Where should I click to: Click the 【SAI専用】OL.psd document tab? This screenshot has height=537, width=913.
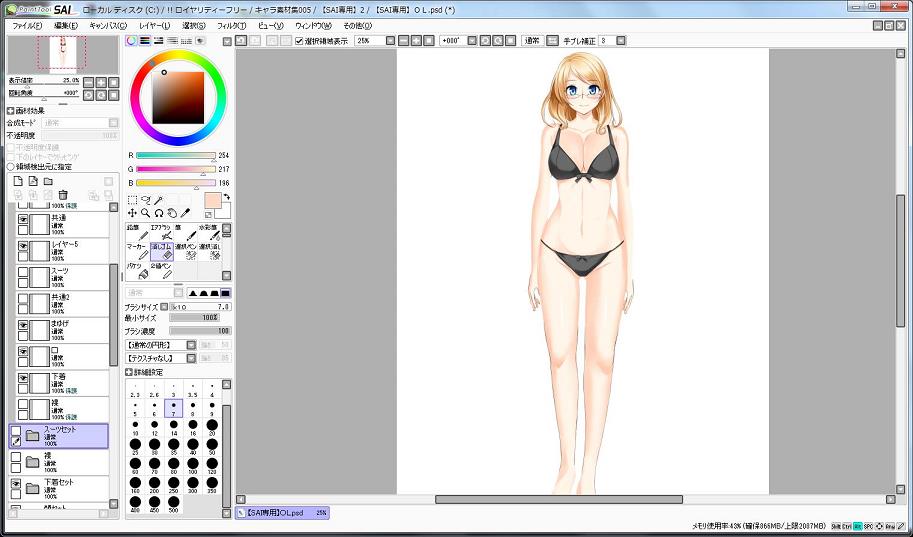tap(282, 513)
